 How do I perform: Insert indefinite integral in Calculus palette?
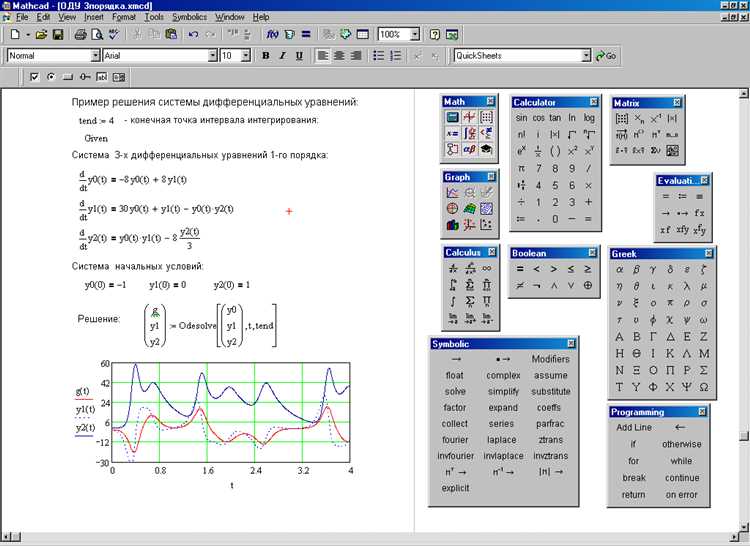pyautogui.click(x=453, y=301)
